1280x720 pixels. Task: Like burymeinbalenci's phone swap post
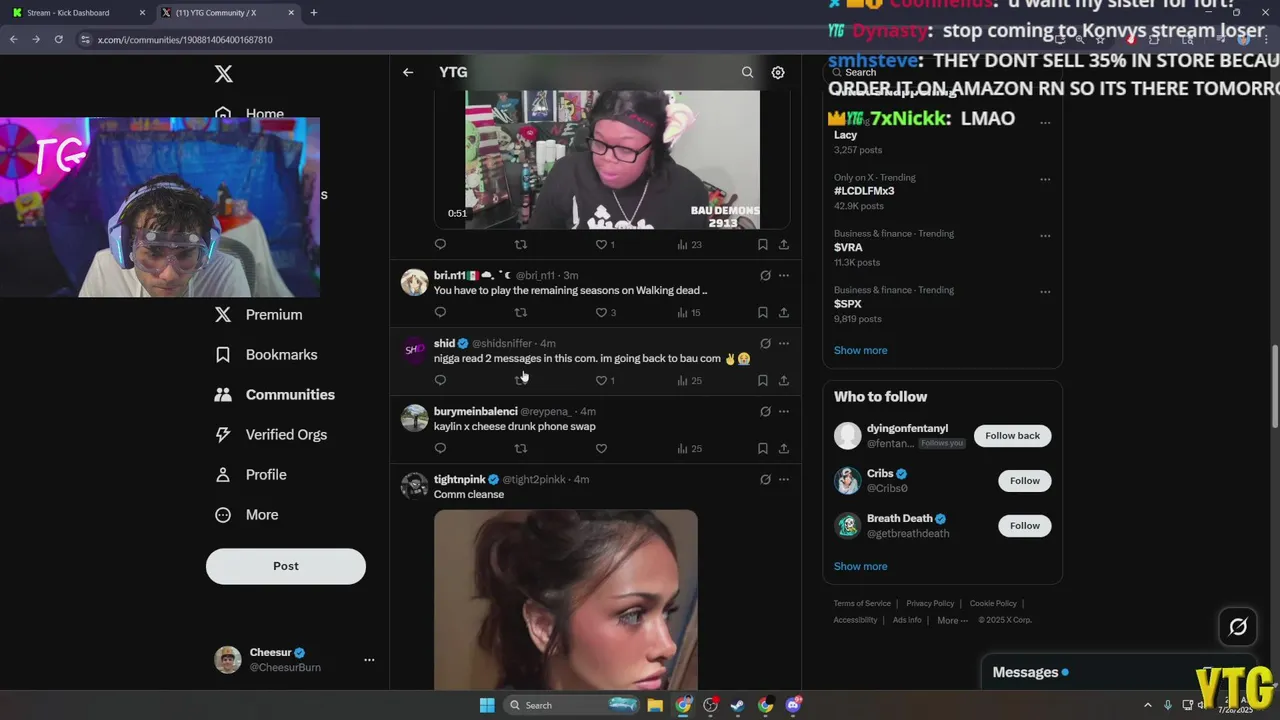(601, 448)
